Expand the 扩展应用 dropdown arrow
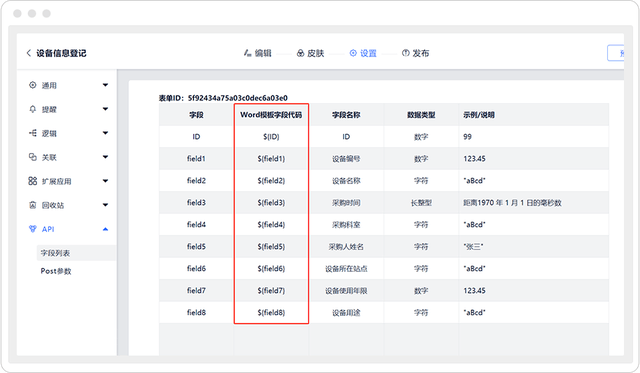 (x=105, y=181)
